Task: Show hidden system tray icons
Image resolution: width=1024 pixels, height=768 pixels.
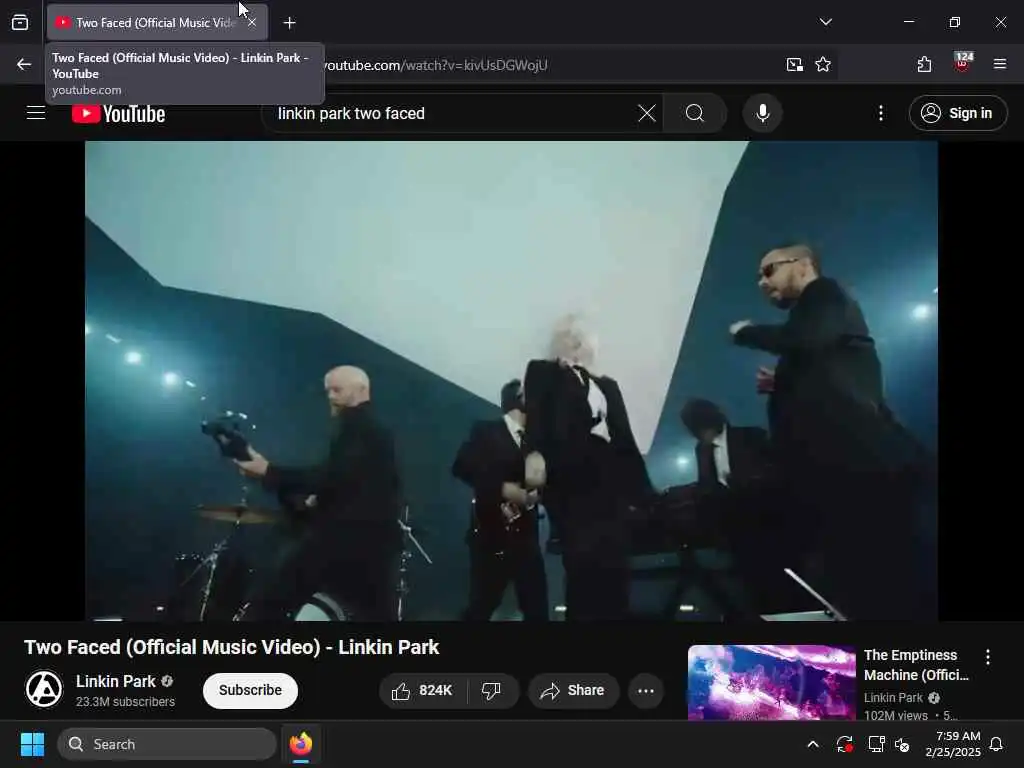Action: pyautogui.click(x=812, y=744)
